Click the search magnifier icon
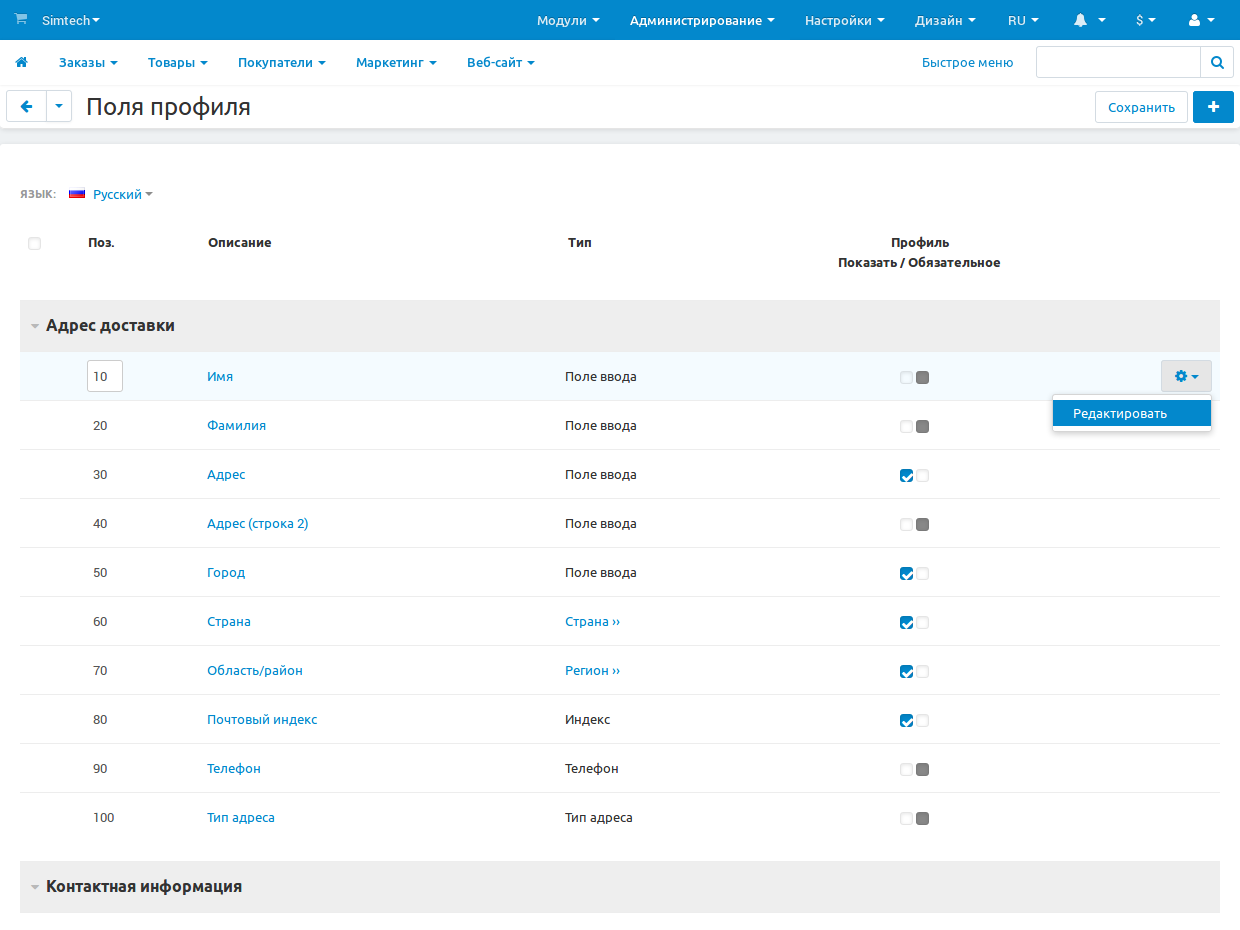This screenshot has width=1240, height=930. pyautogui.click(x=1217, y=62)
